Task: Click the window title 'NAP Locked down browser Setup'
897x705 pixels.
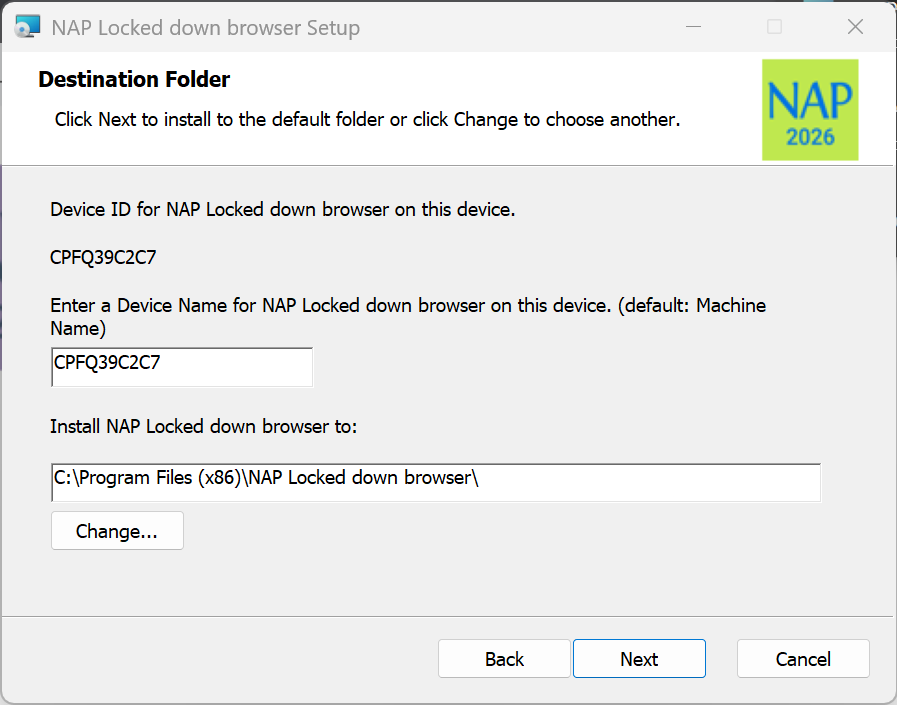Action: click(205, 28)
